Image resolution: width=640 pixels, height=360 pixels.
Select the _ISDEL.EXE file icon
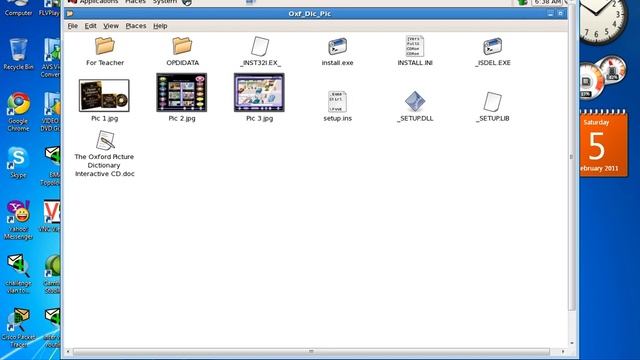[x=493, y=46]
